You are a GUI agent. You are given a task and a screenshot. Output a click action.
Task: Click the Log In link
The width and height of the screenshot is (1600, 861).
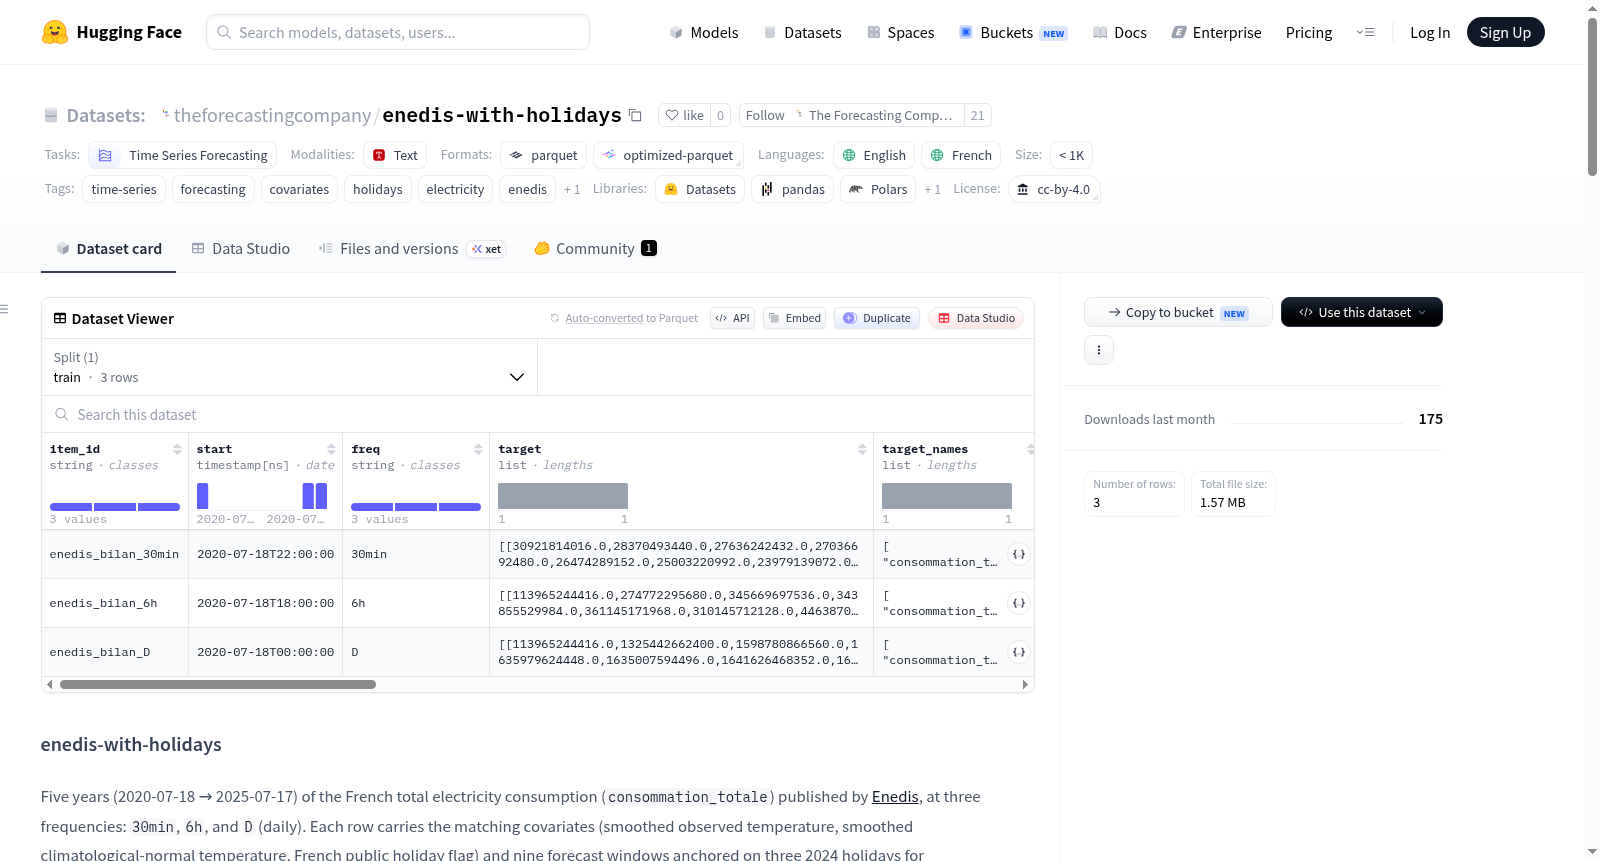[1430, 32]
